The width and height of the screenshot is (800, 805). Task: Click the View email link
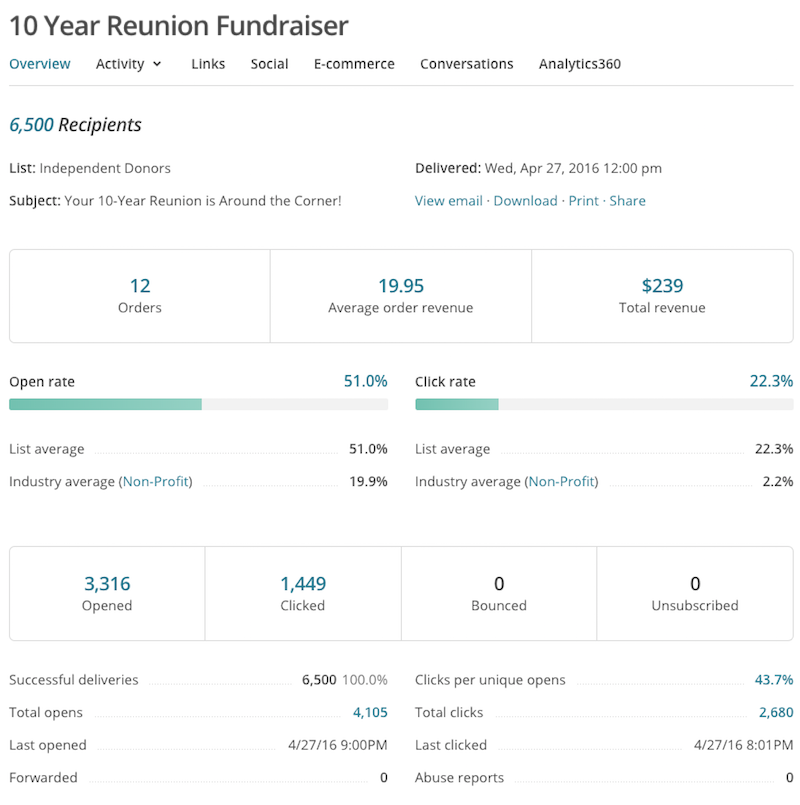pos(448,201)
